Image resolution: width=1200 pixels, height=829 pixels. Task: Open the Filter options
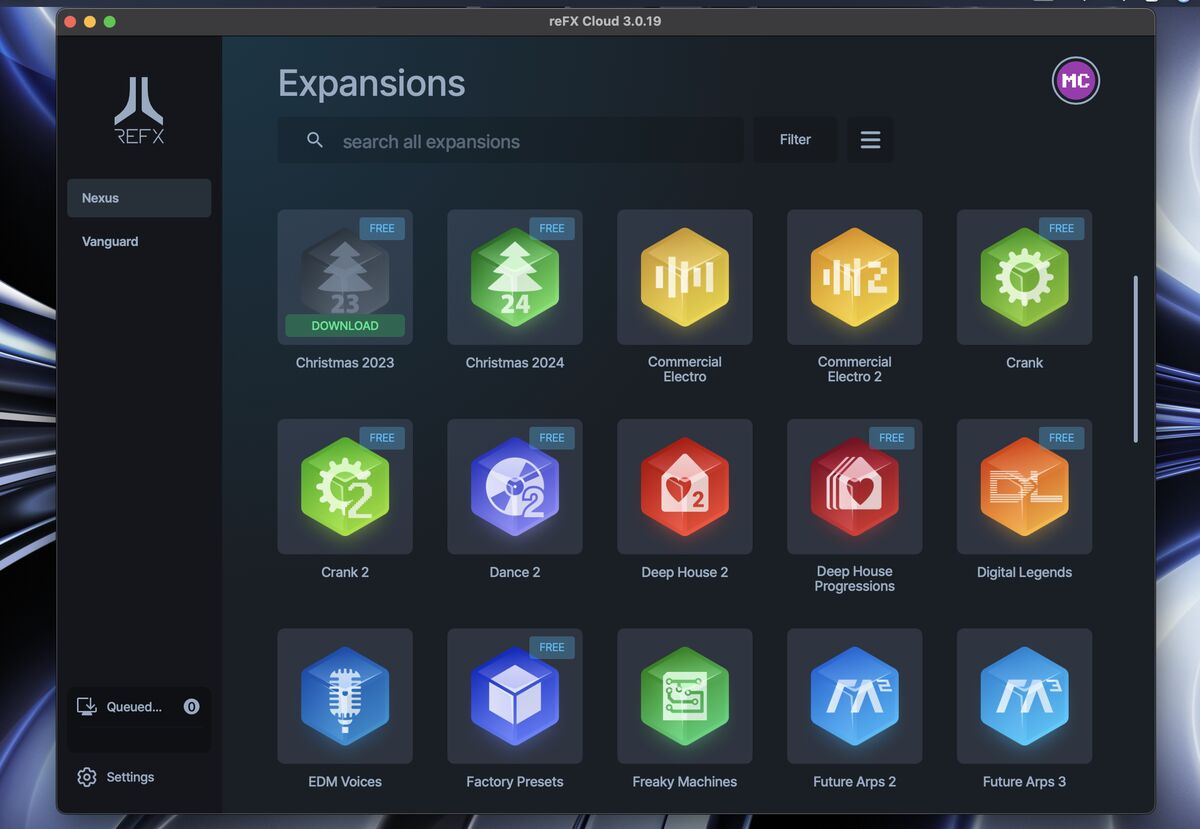click(795, 140)
